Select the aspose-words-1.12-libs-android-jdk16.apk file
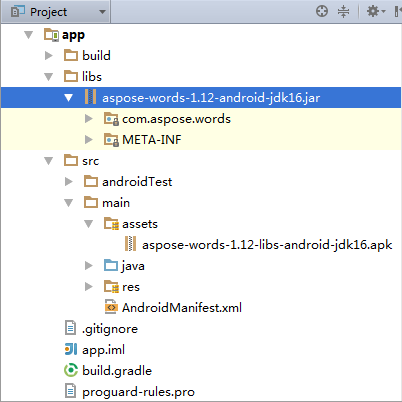 (267, 245)
